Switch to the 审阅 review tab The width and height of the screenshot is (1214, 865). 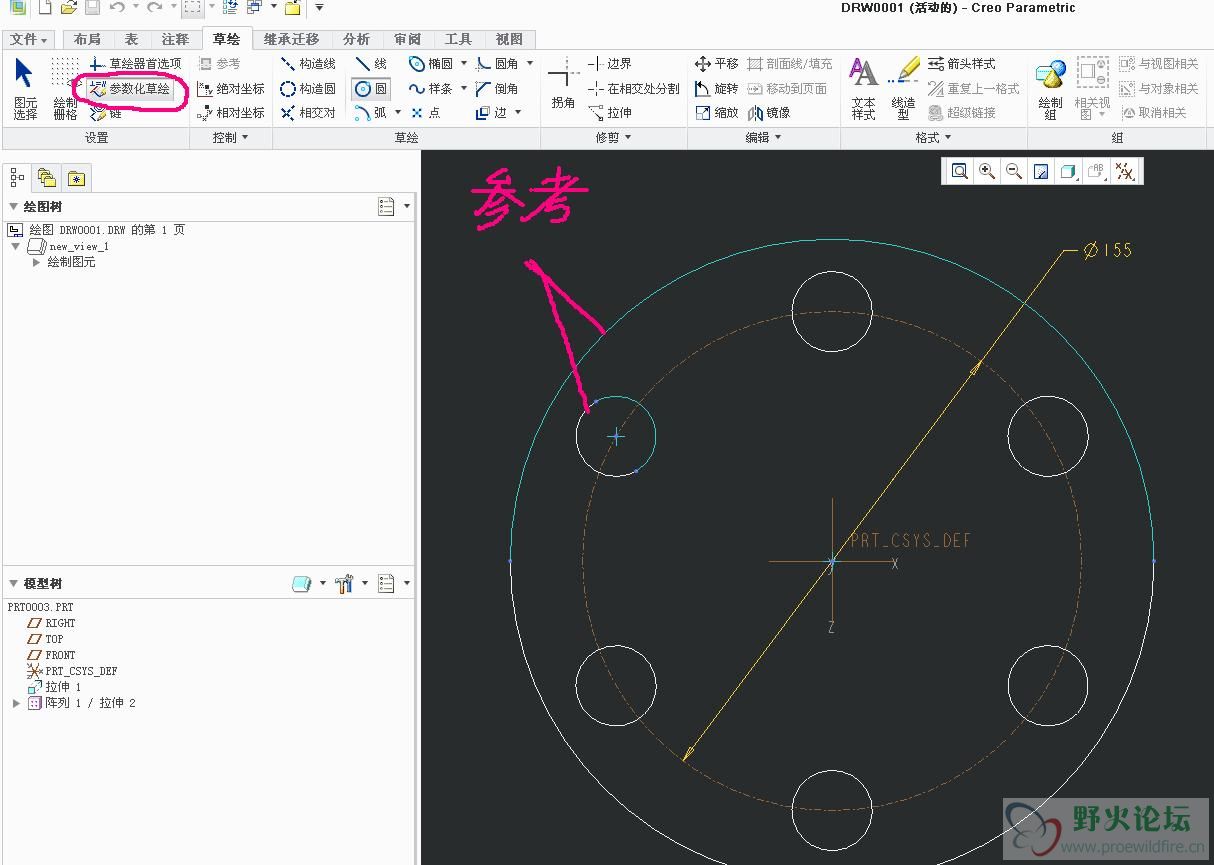coord(407,39)
